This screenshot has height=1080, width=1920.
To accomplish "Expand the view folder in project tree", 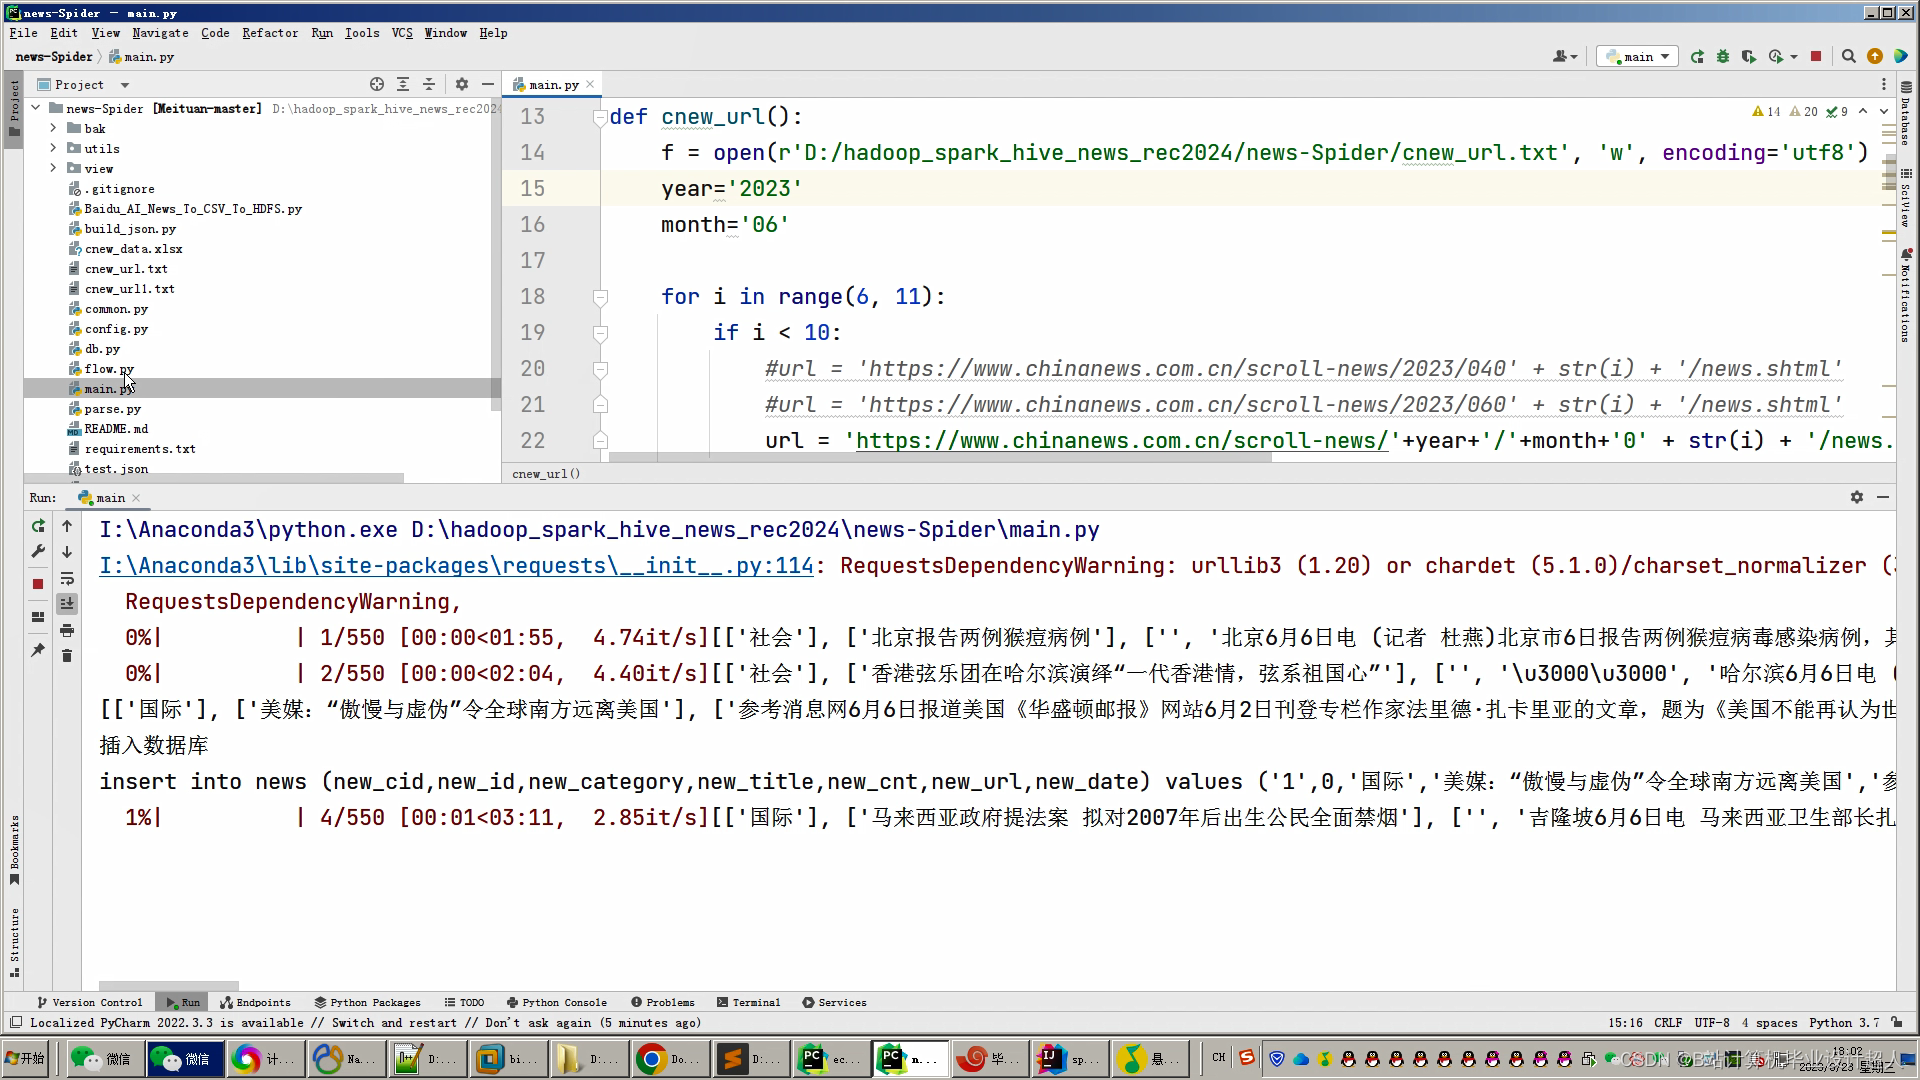I will tap(53, 169).
